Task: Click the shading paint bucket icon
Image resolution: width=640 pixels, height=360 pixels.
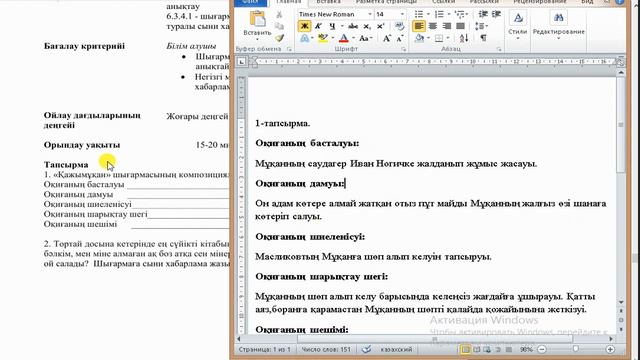Action: (419, 38)
